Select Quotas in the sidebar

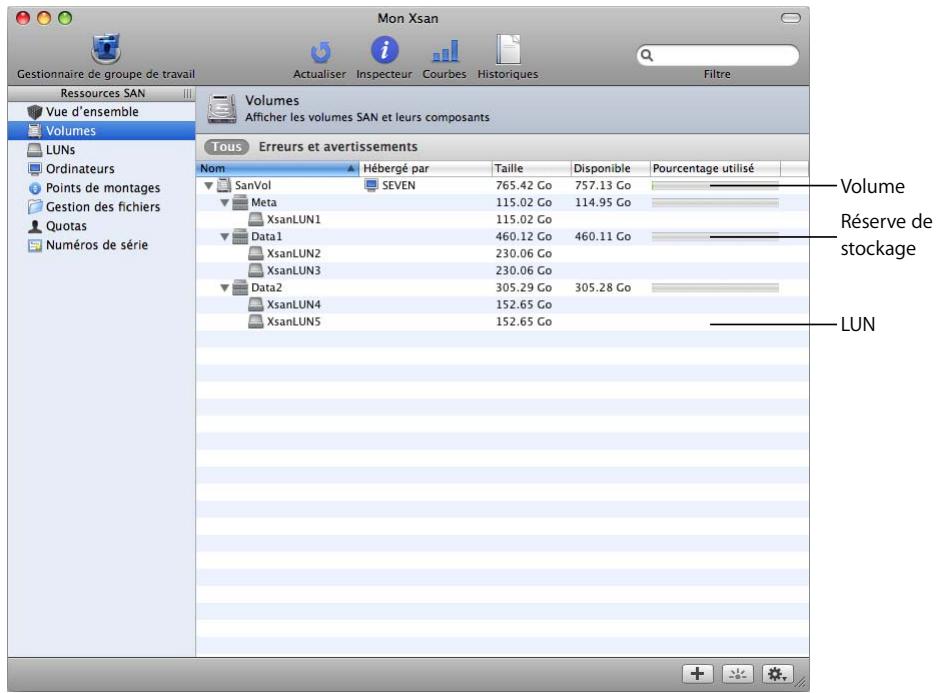57,226
